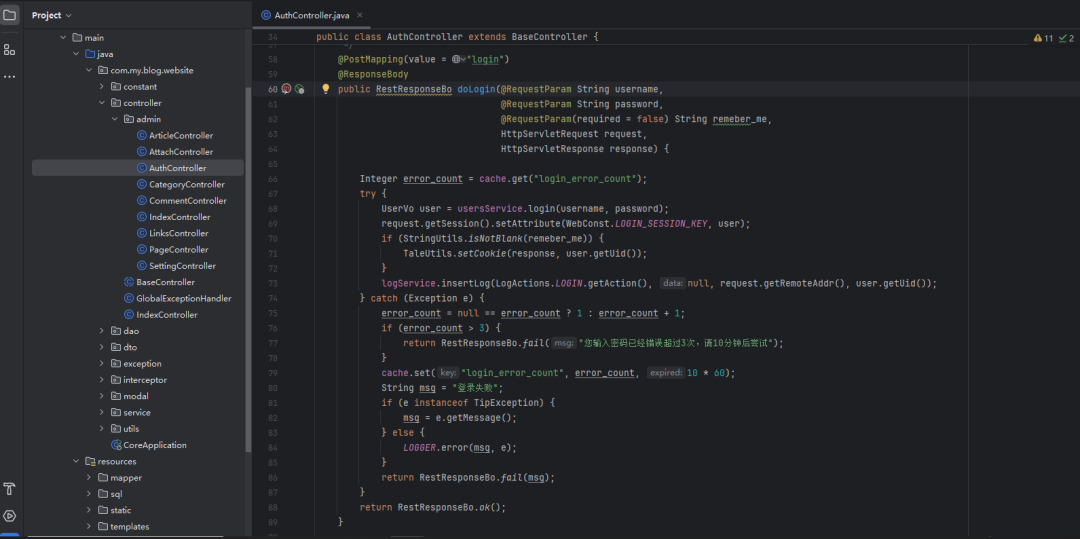Expand the service package
The height and width of the screenshot is (539, 1080).
(102, 412)
